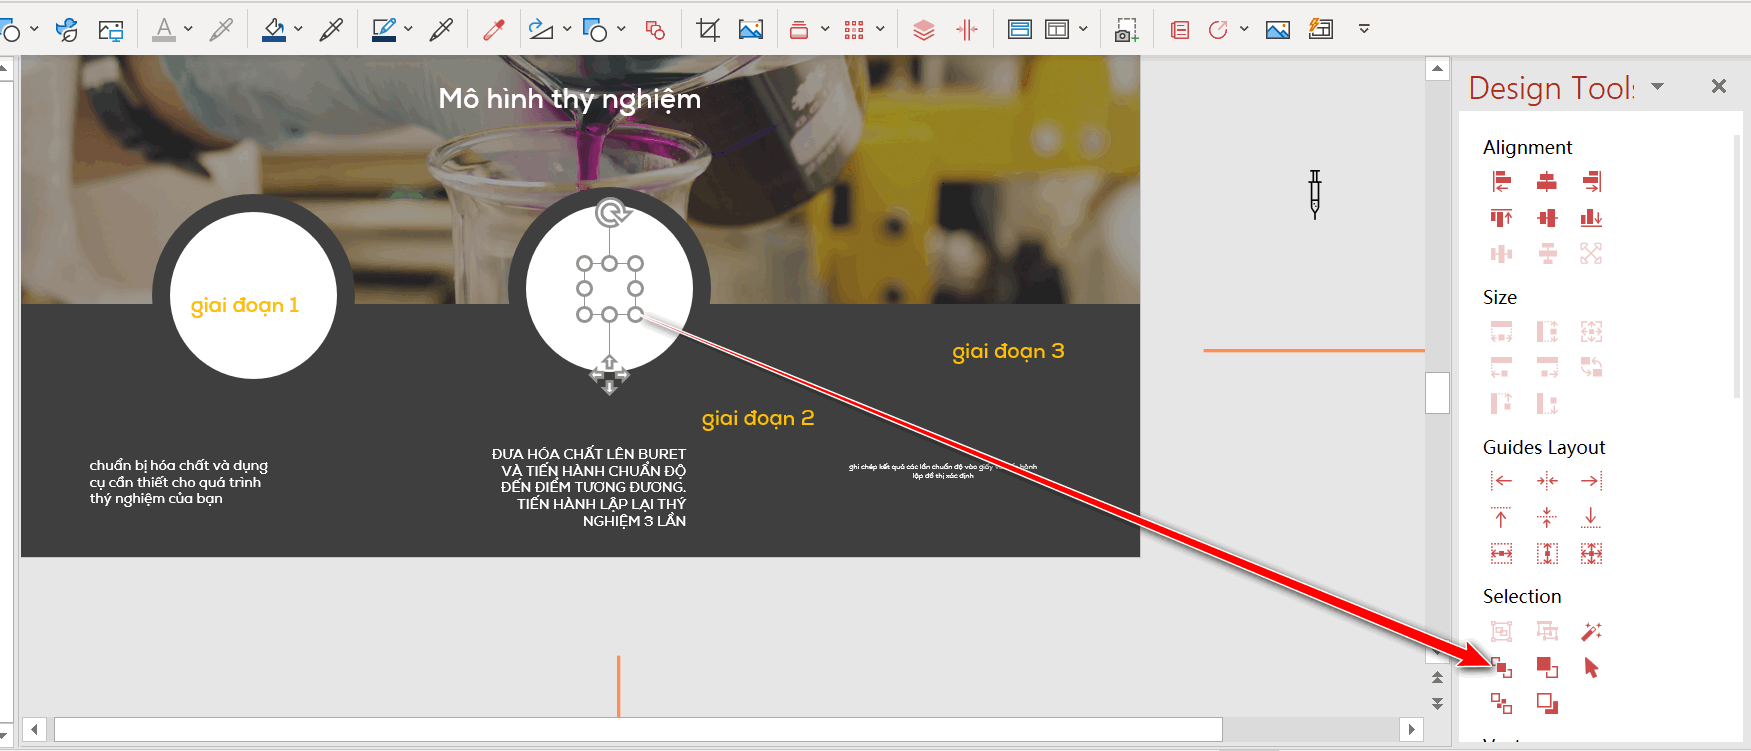Open the red arrange order dropdown arrow
The height and width of the screenshot is (751, 1751).
(x=825, y=29)
